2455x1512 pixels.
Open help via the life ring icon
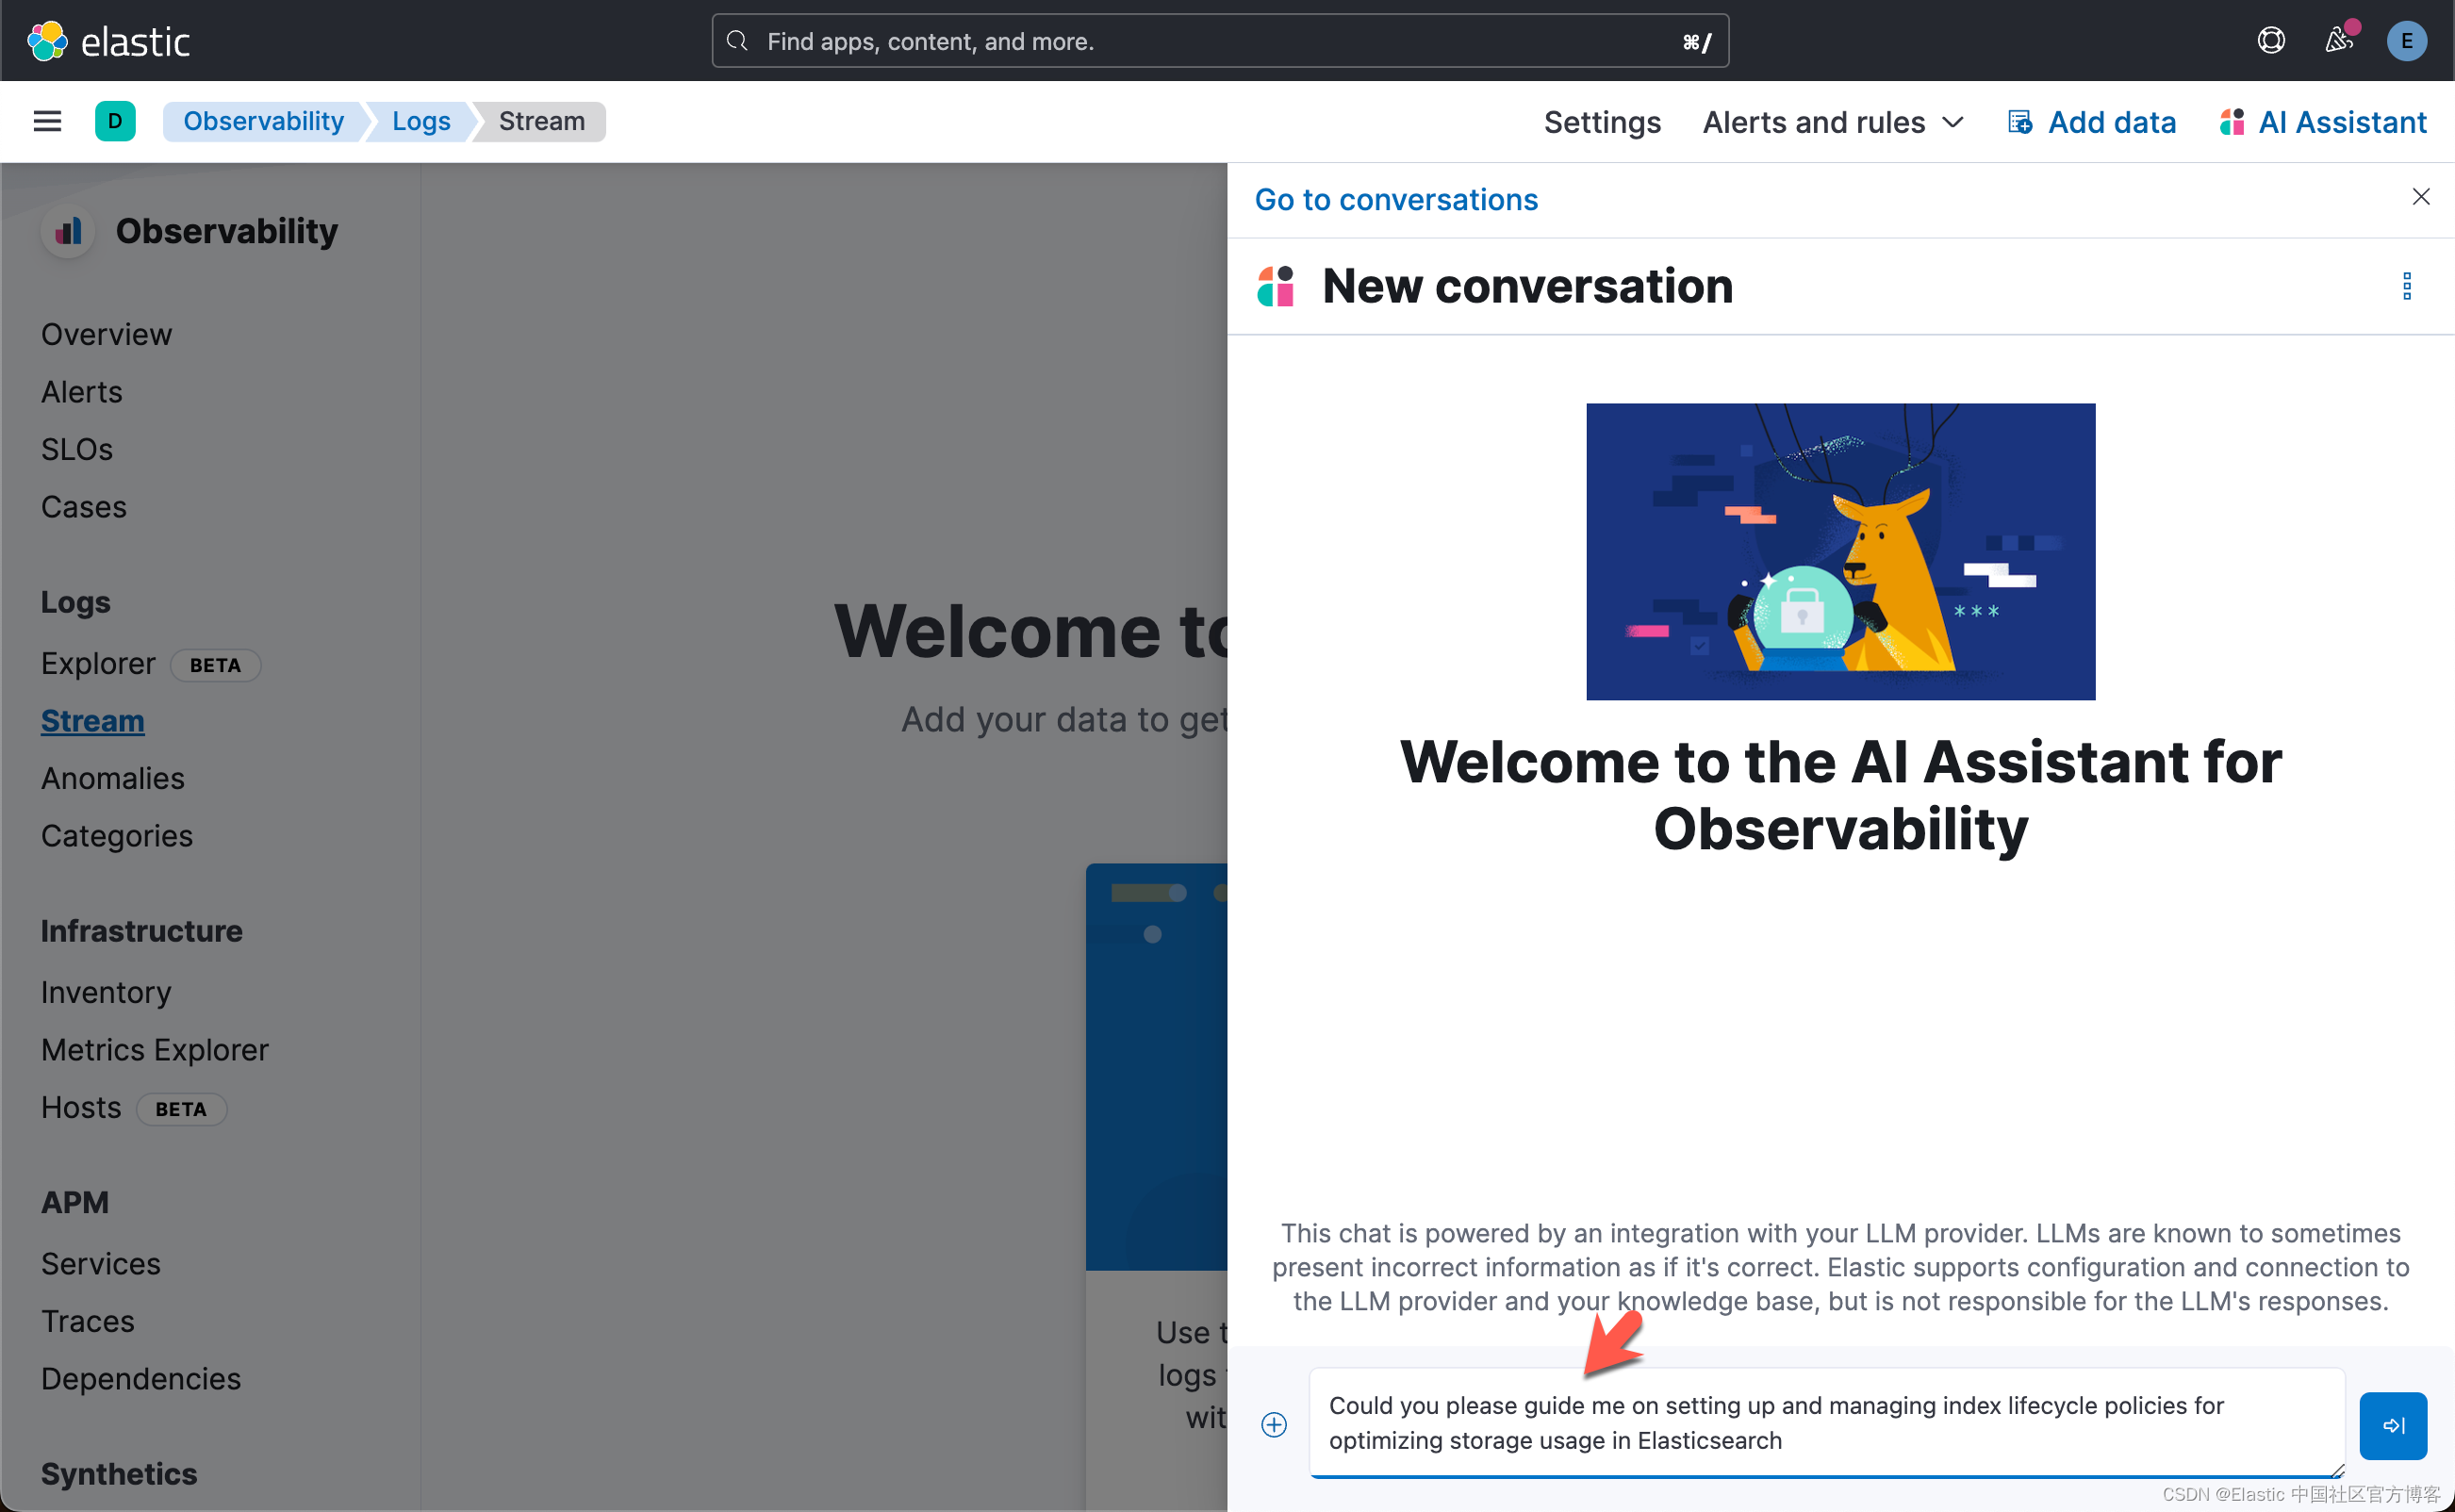click(2271, 40)
